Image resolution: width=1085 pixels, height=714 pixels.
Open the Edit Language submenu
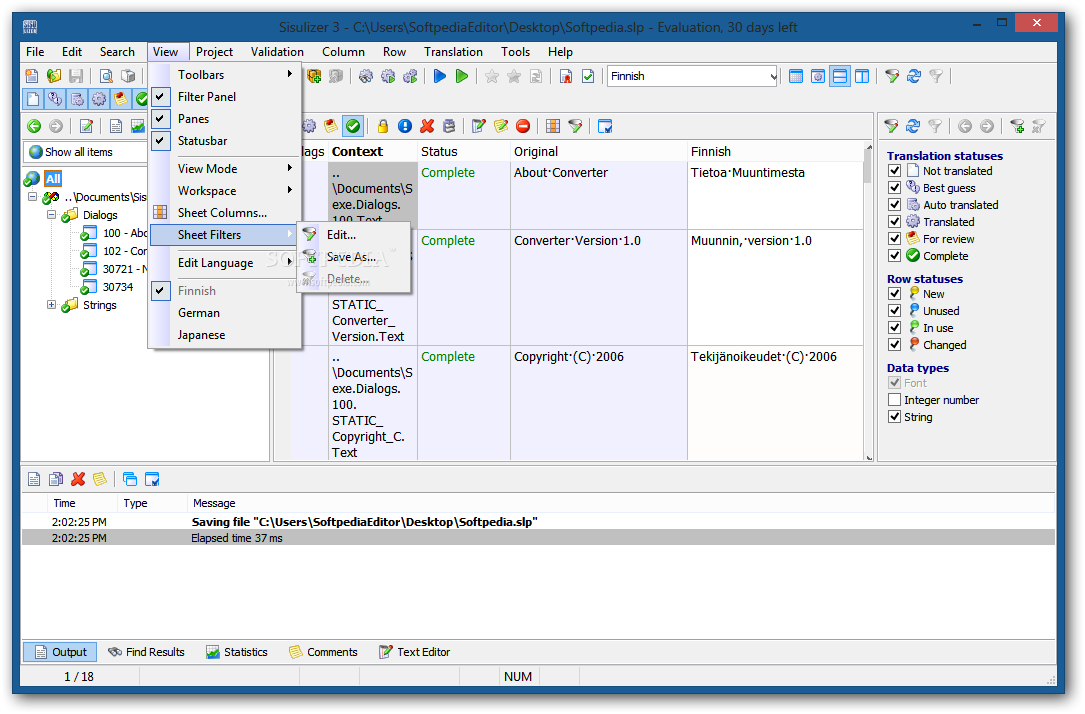(225, 263)
